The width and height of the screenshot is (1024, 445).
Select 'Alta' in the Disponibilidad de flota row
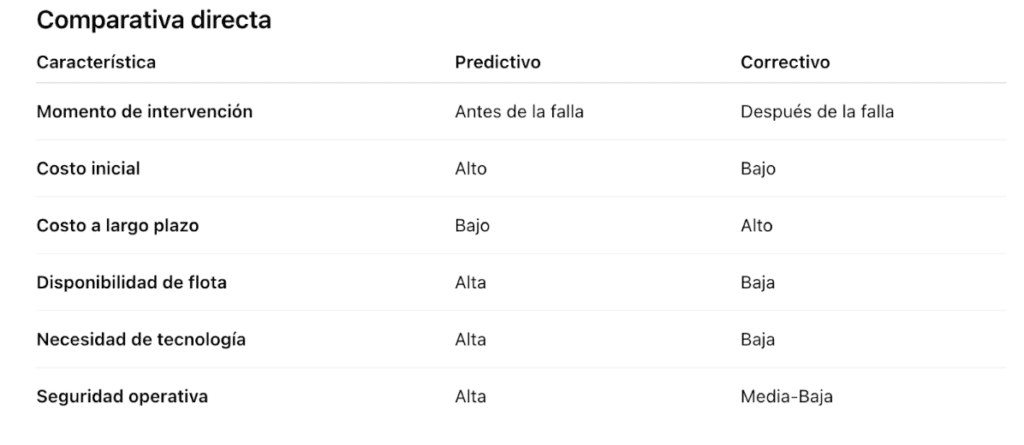click(470, 282)
